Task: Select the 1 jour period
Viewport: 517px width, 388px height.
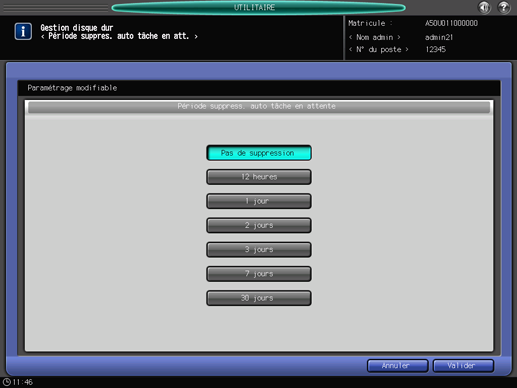Action: point(259,201)
